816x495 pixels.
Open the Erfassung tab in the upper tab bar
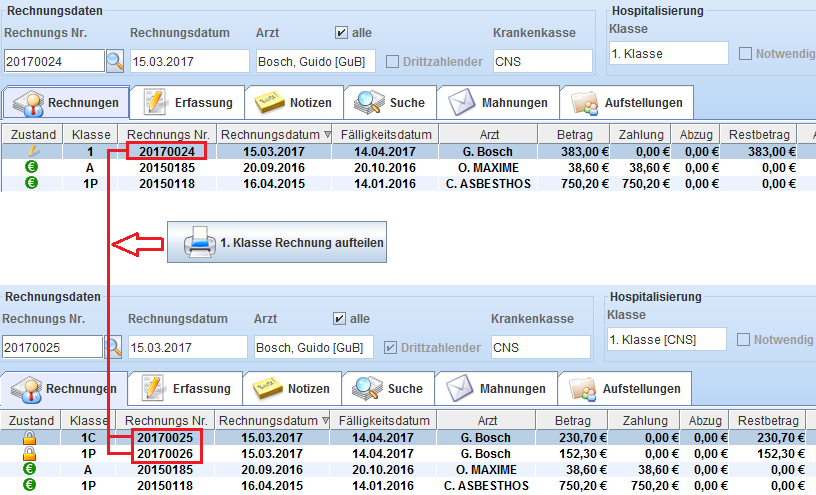pyautogui.click(x=189, y=102)
